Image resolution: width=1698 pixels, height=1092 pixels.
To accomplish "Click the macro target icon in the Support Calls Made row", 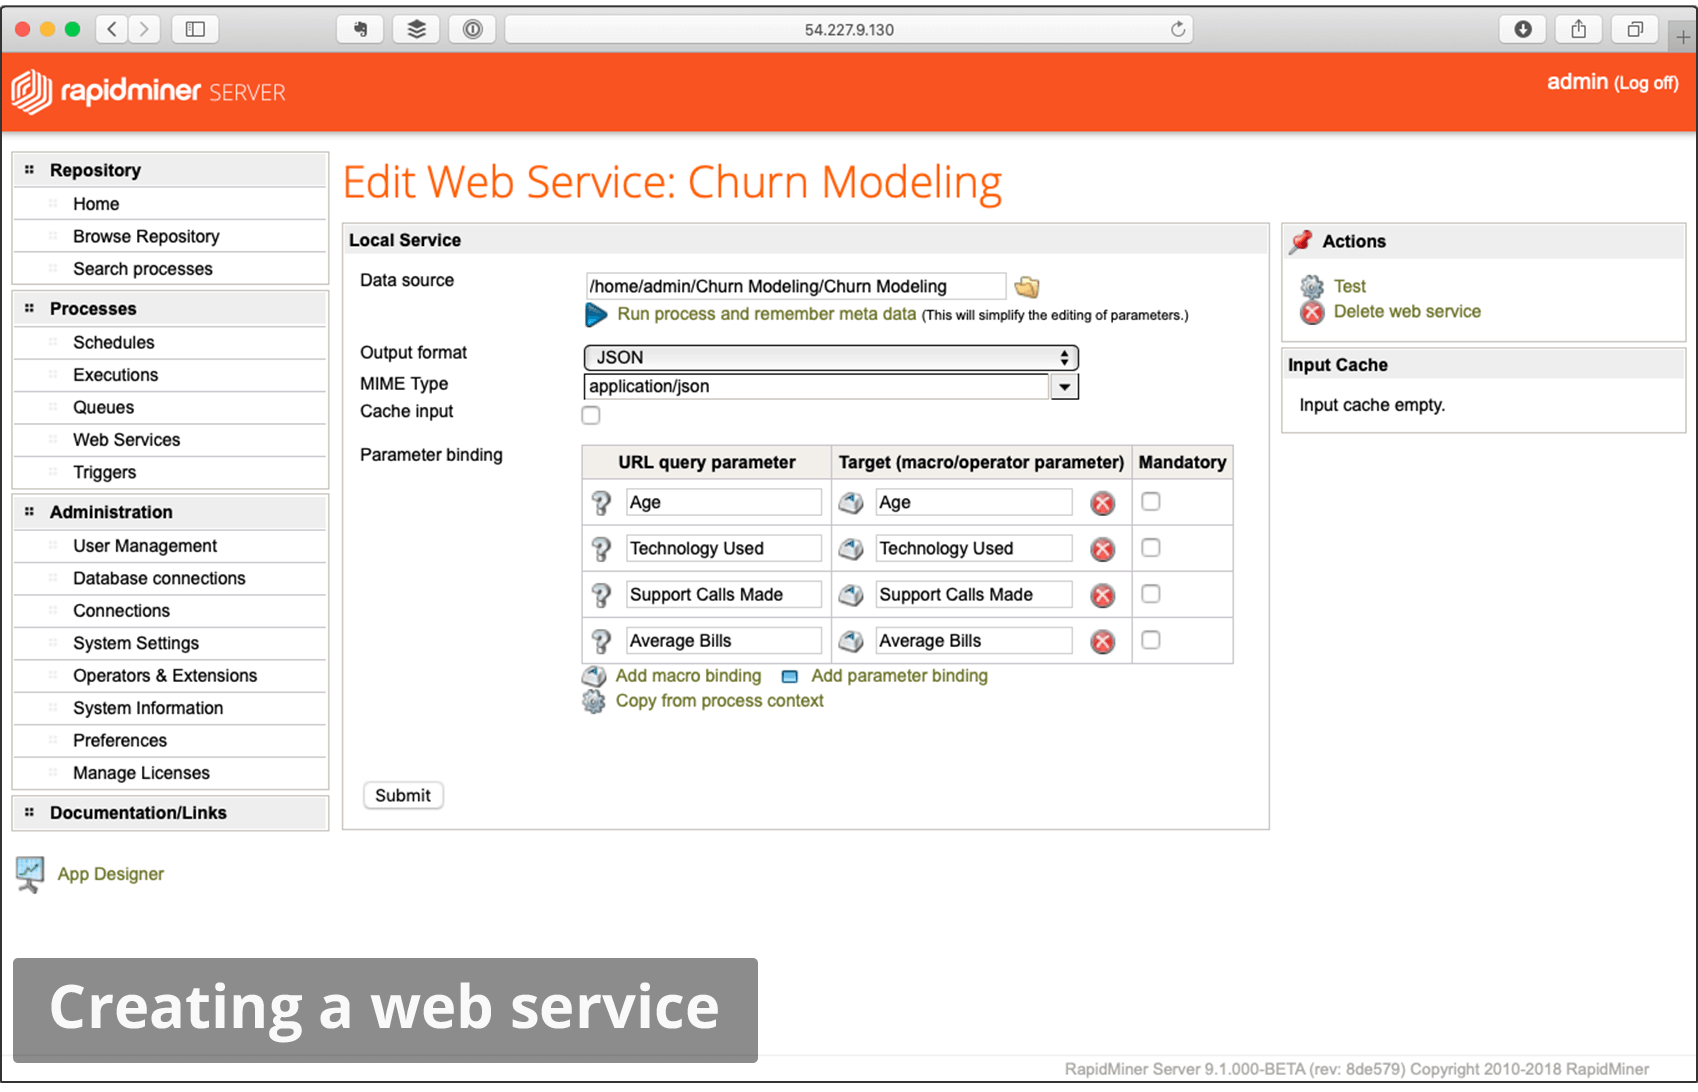I will (x=851, y=595).
